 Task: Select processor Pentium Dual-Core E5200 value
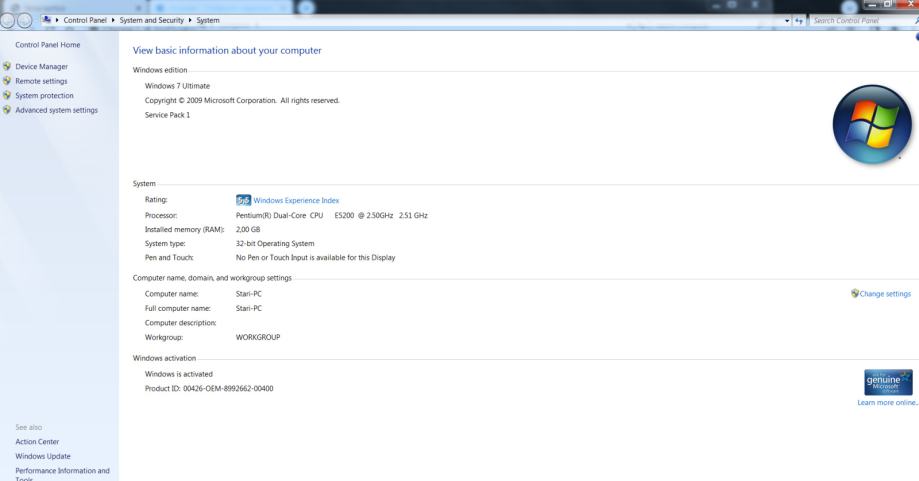click(x=332, y=216)
